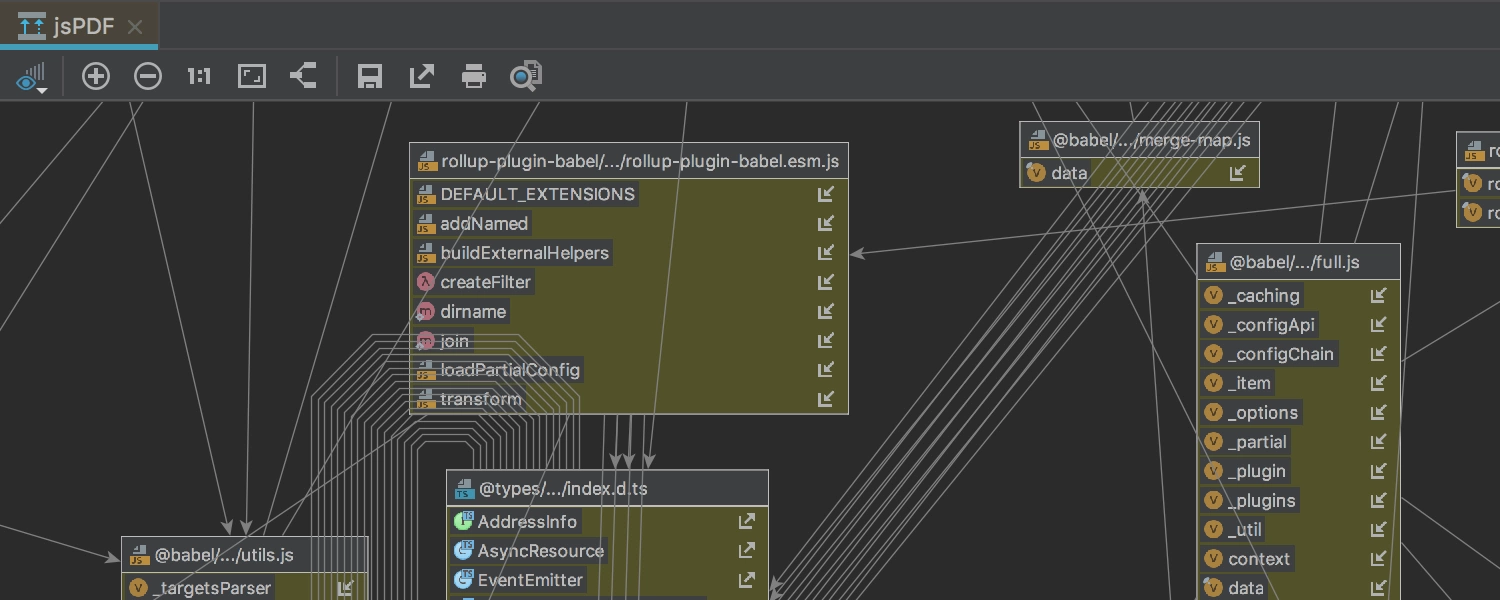Export diagram to file icon

[x=422, y=76]
